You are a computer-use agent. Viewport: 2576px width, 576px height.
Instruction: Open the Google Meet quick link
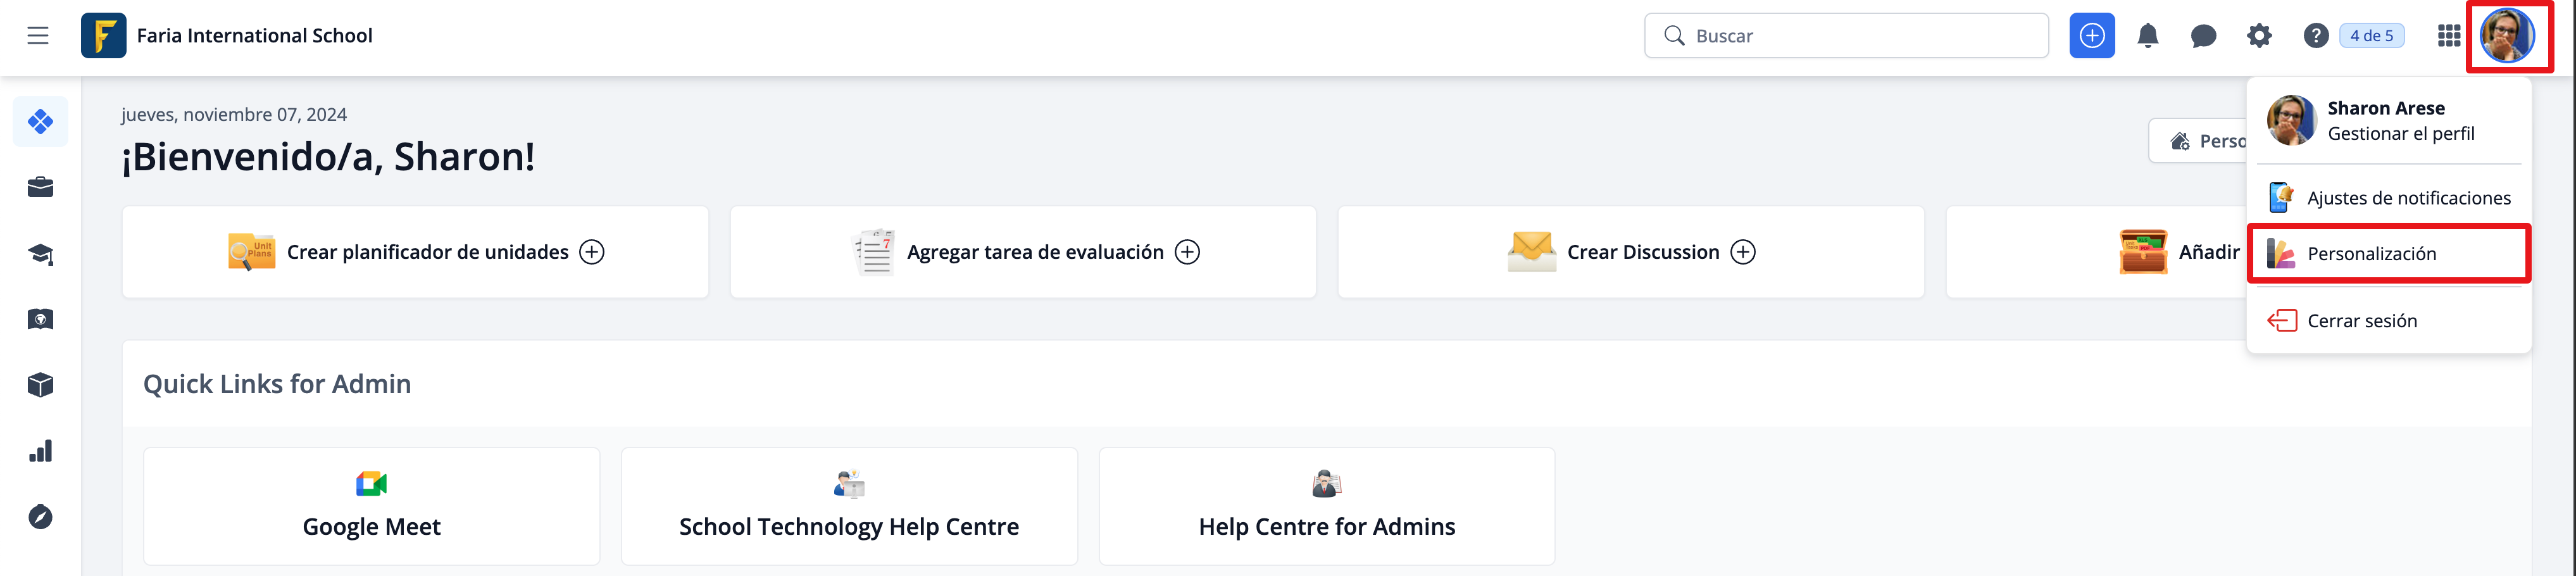[371, 506]
